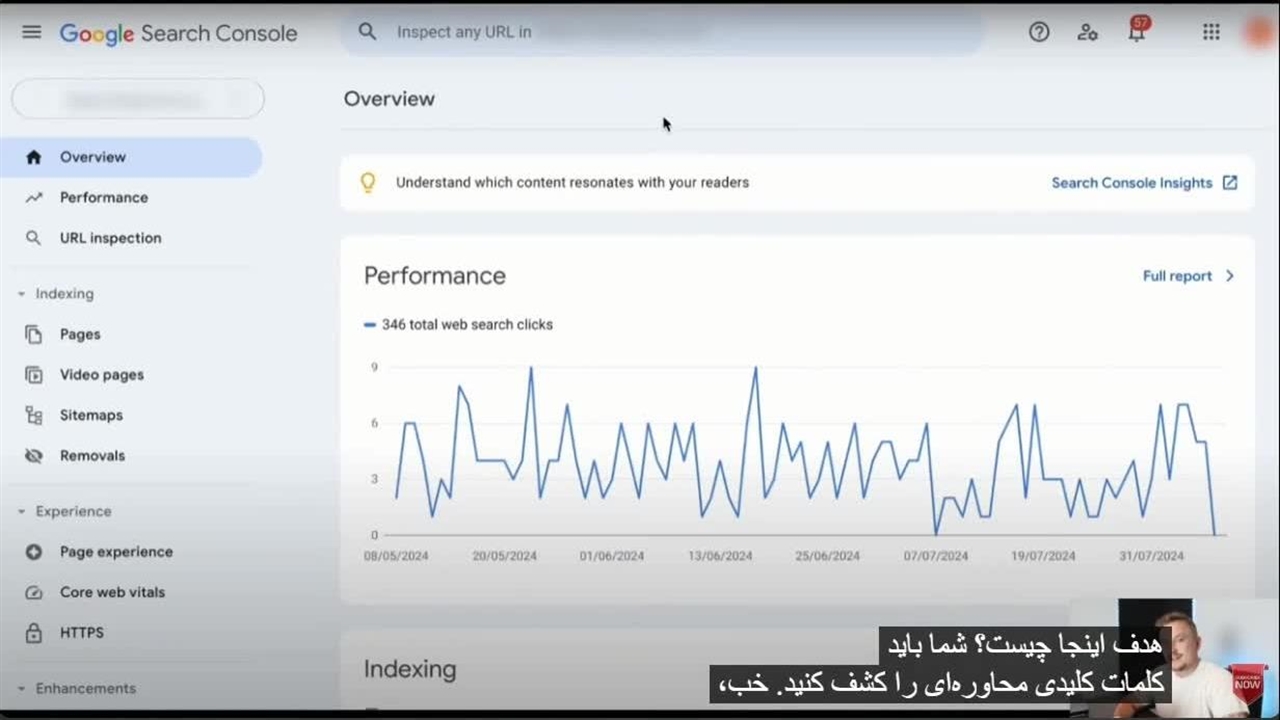Expand the Enhancements section arrow
Screen dimensions: 1280x720
coord(22,689)
